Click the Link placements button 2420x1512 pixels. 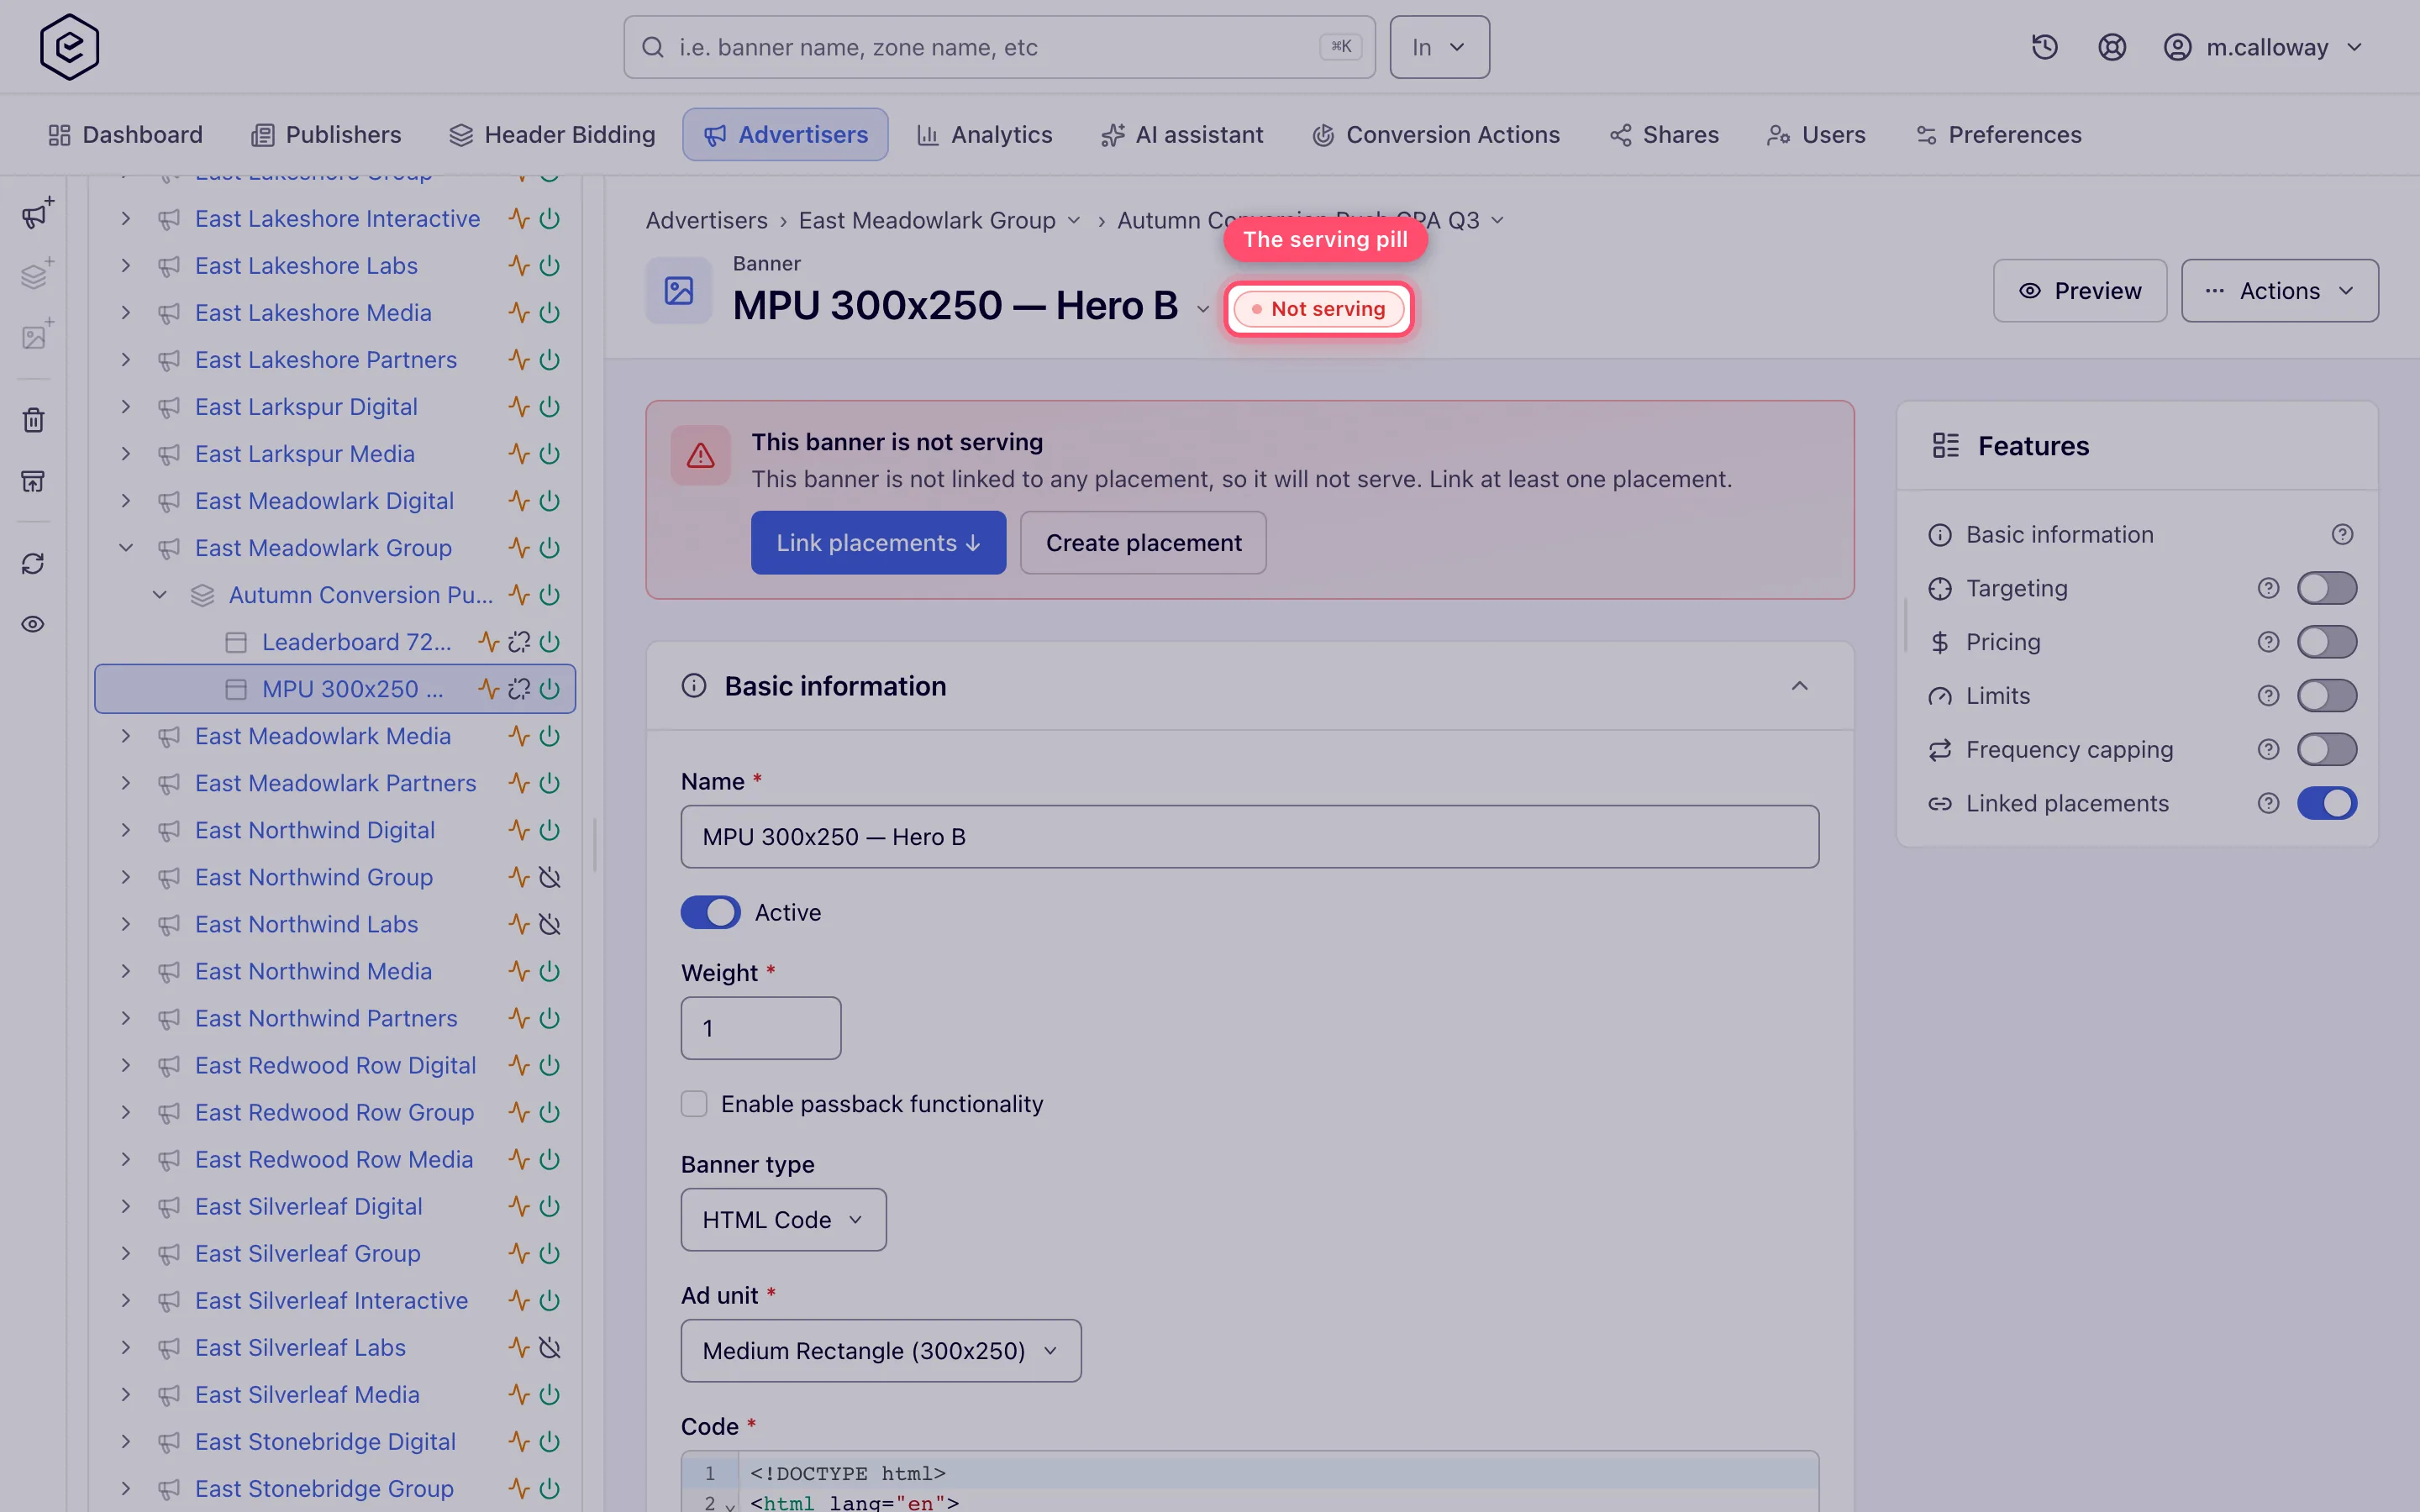tap(878, 543)
